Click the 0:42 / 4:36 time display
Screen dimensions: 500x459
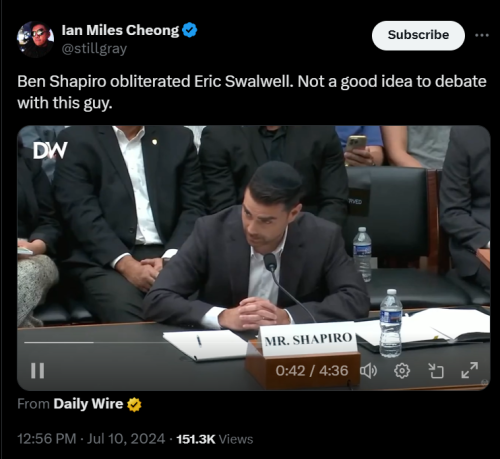(x=312, y=371)
